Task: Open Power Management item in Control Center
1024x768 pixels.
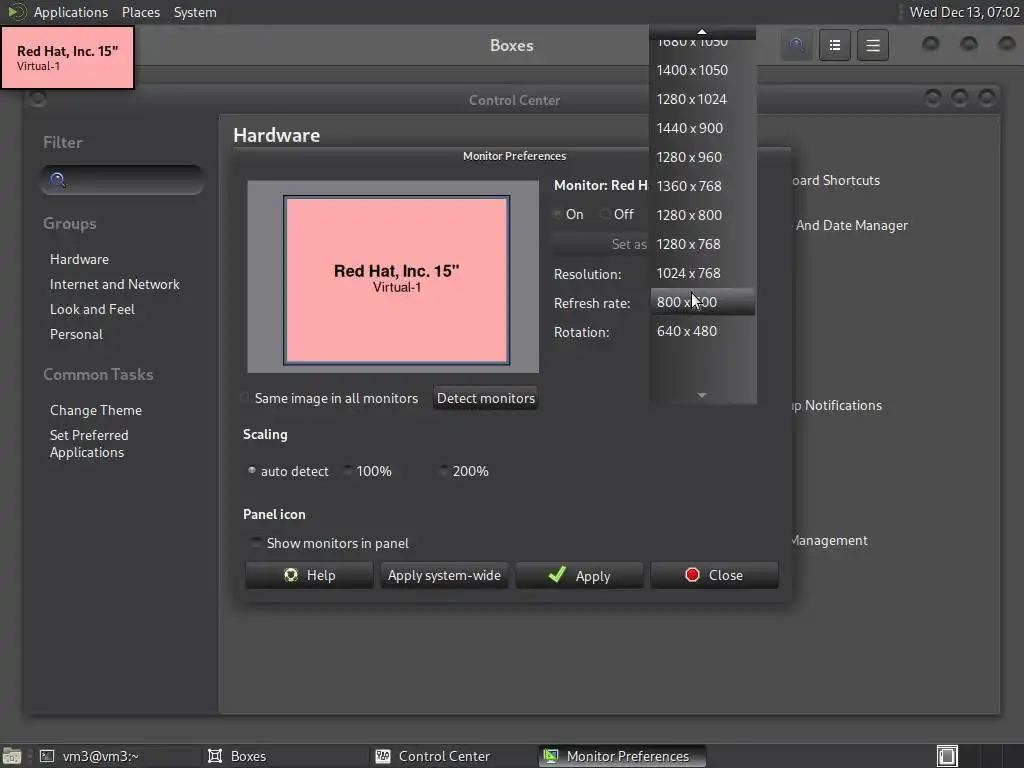Action: tap(829, 541)
